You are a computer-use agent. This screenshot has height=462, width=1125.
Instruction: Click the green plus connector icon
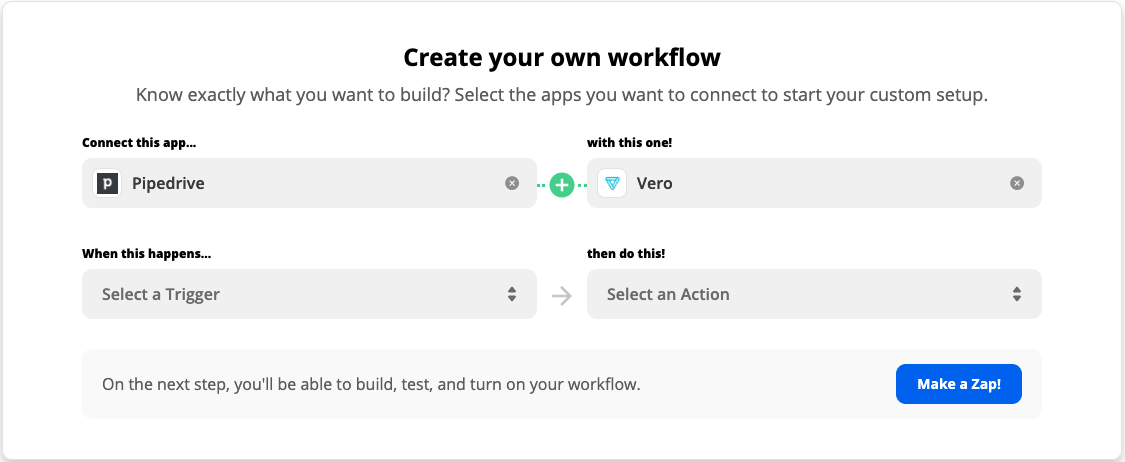[x=562, y=184]
